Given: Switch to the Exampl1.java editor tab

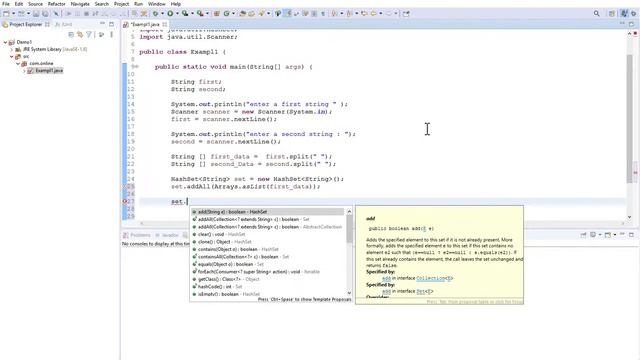Looking at the screenshot, I should [x=144, y=24].
